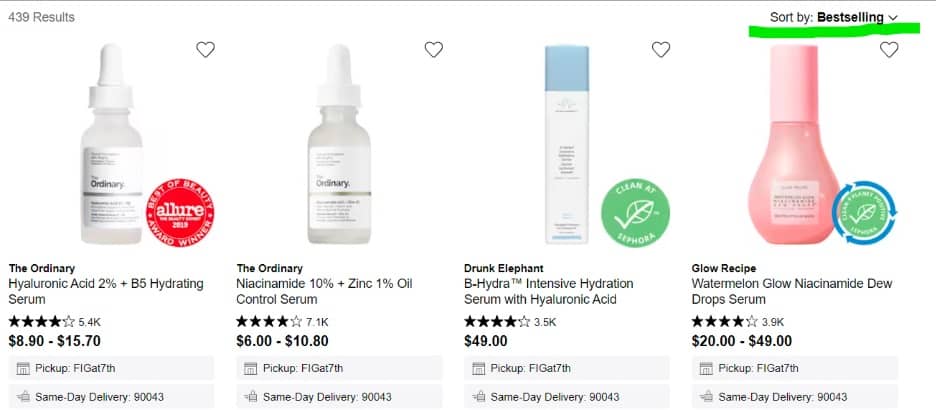Screen dimensions: 936x410
Task: Select Same-Day Delivery for B-Hydra serum
Action: pos(566,397)
